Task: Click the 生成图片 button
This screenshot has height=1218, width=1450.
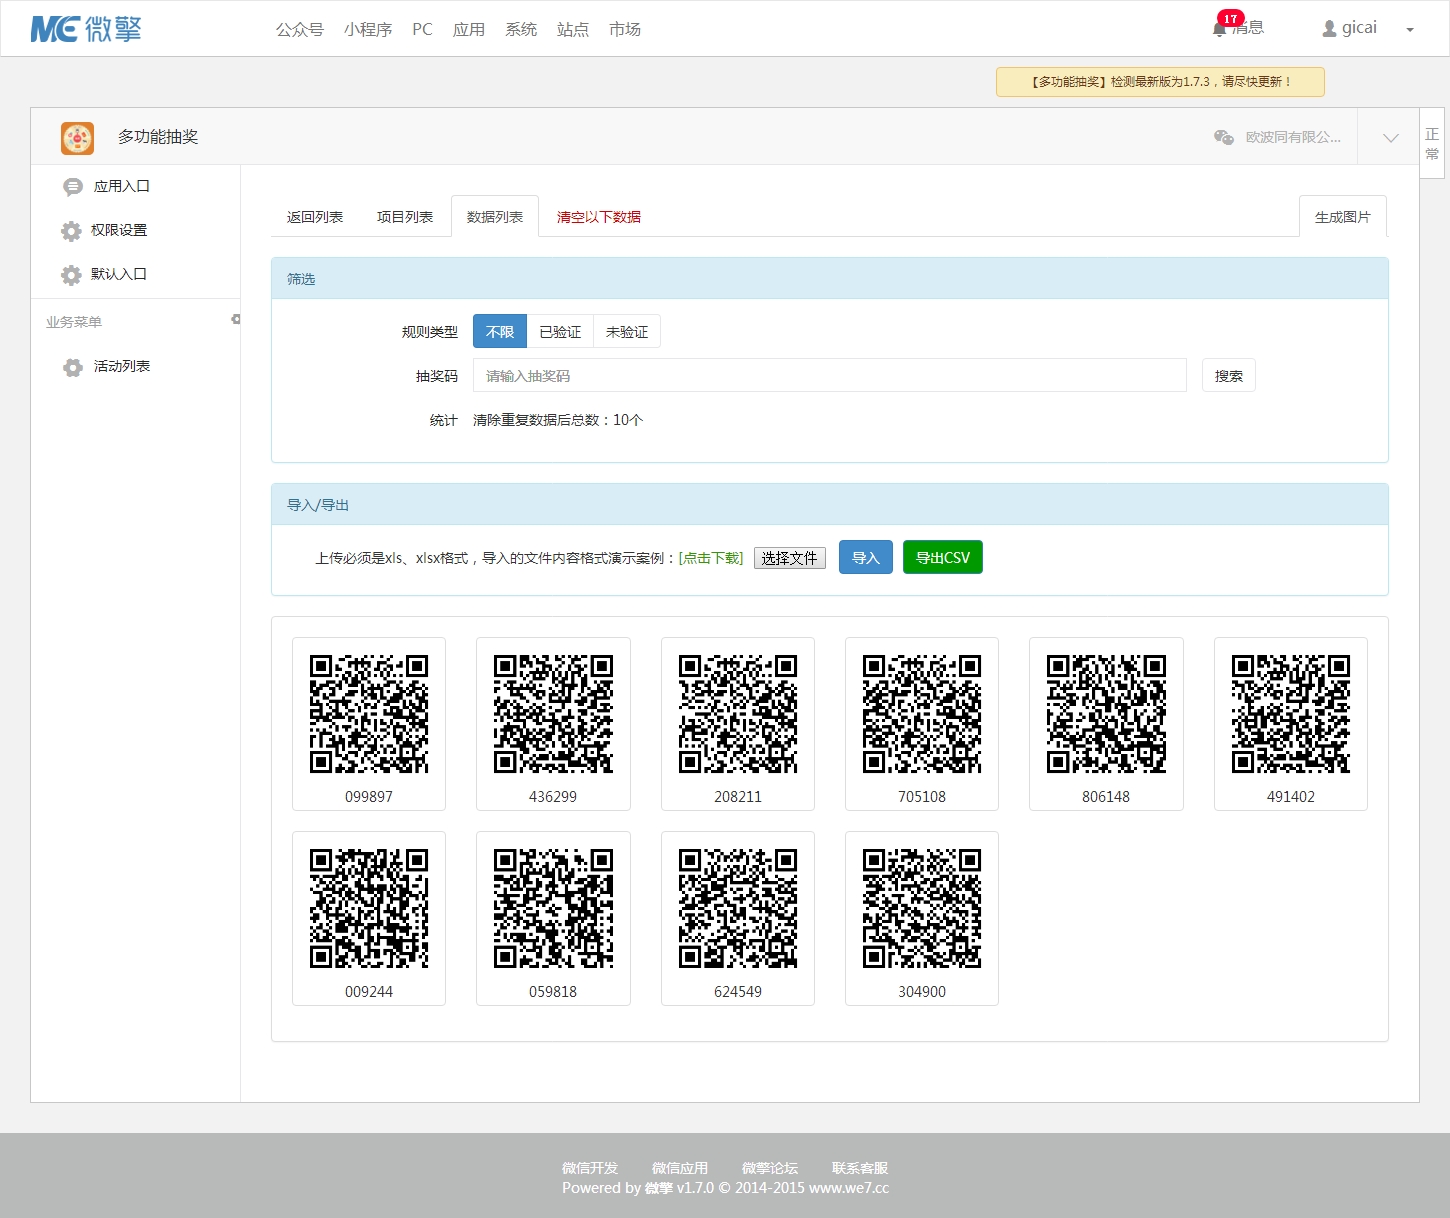Action: tap(1343, 217)
